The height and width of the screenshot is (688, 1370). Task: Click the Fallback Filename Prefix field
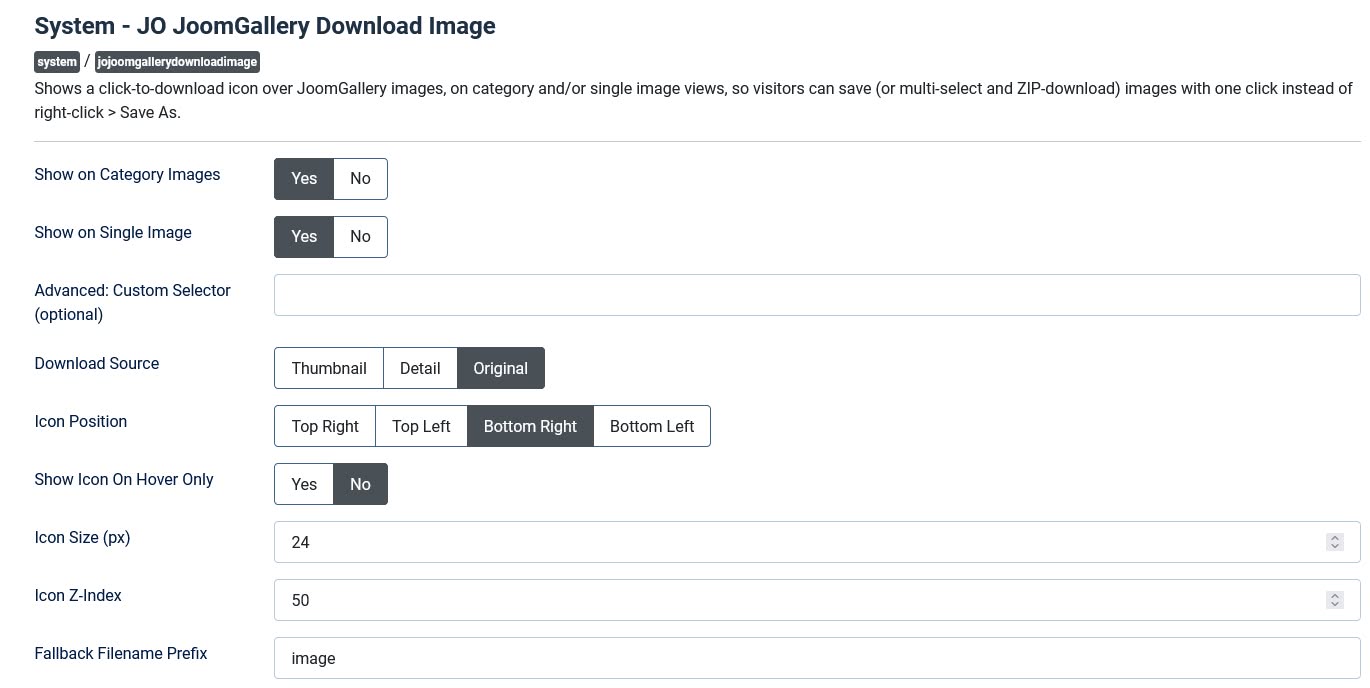pyautogui.click(x=817, y=658)
